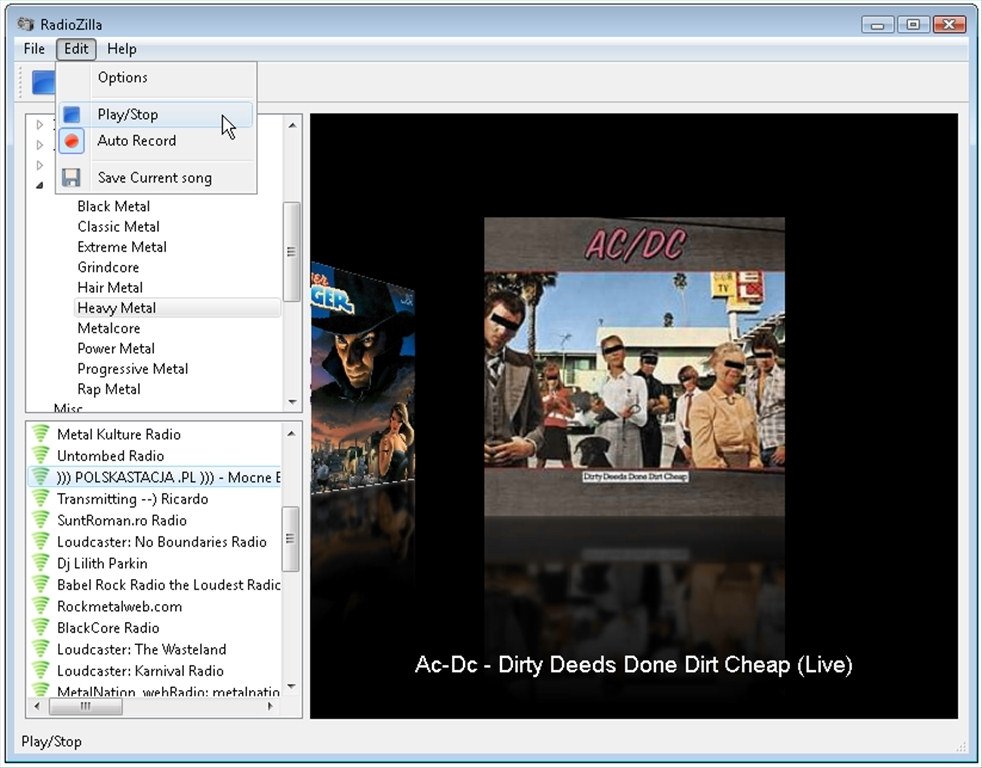Click the POLSKASTACJA .PL station signal icon

coord(41,477)
